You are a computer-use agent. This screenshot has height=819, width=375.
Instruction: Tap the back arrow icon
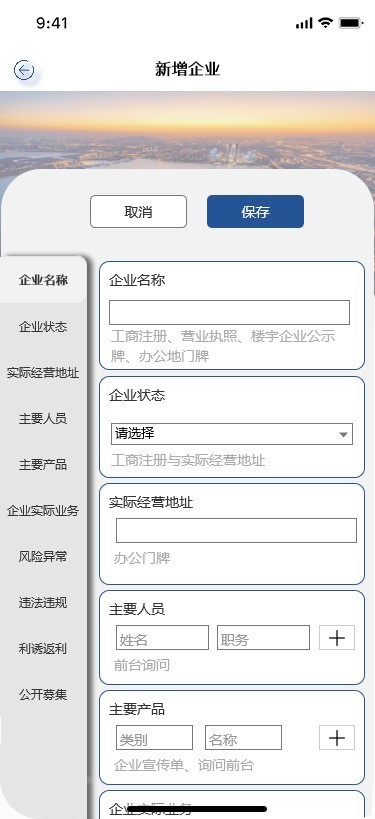tap(24, 70)
